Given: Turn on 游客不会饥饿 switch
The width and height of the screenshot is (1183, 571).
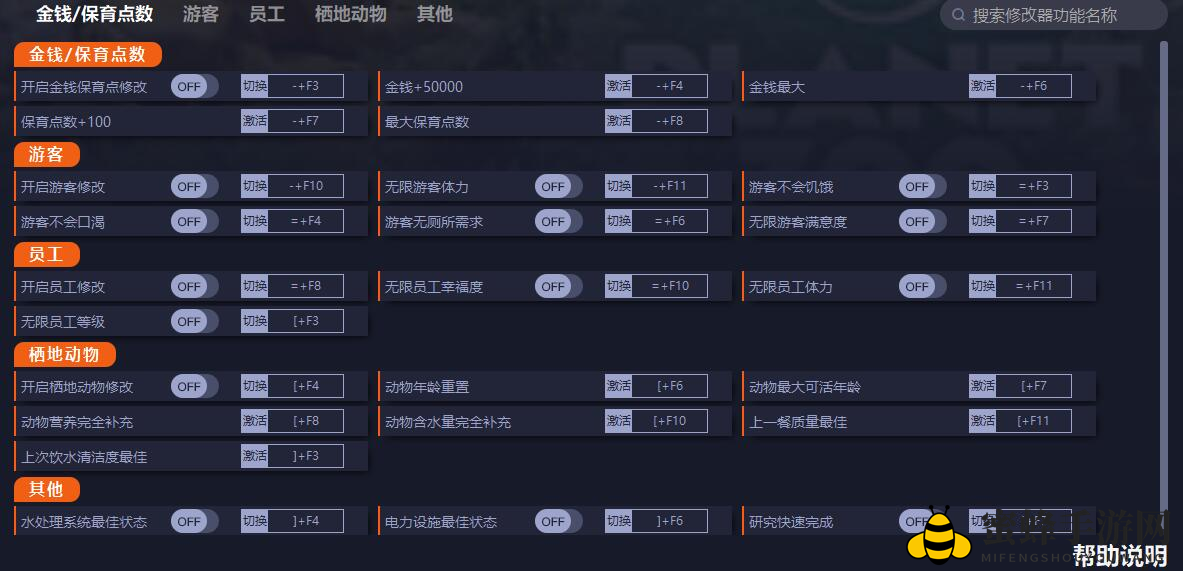Looking at the screenshot, I should pos(922,186).
